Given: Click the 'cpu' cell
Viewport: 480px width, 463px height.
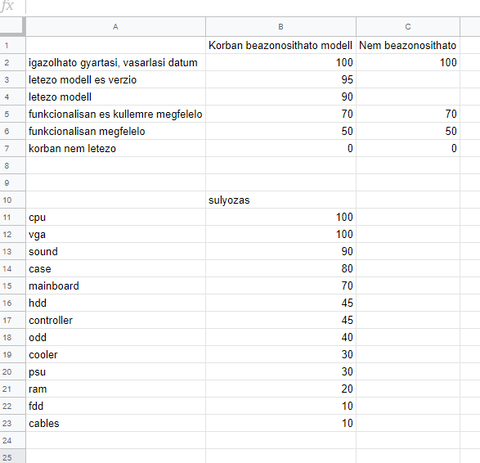Looking at the screenshot, I should (115, 217).
